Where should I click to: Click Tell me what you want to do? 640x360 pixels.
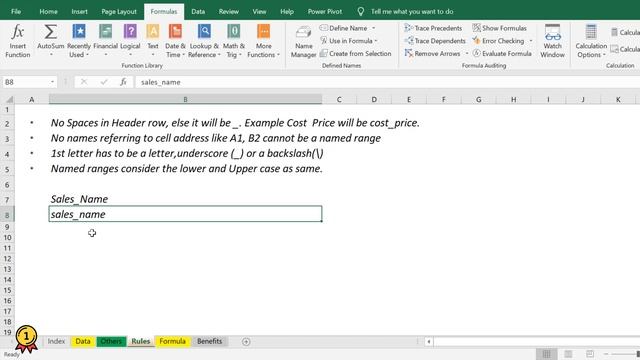[412, 11]
